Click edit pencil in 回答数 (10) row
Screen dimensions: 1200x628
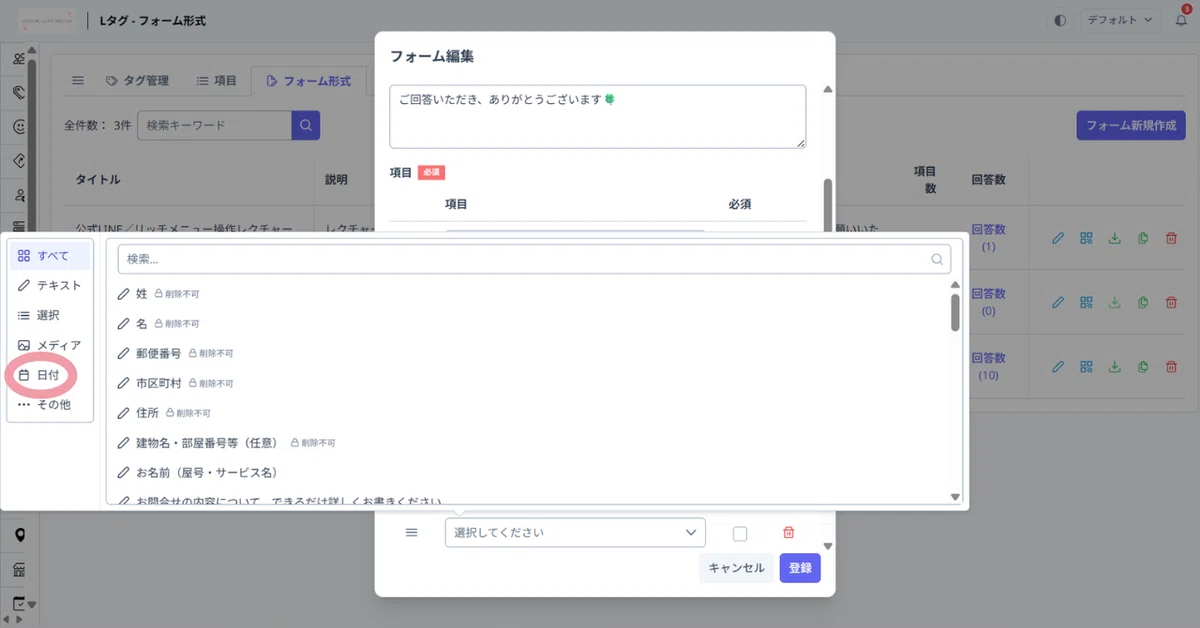[x=1058, y=366]
